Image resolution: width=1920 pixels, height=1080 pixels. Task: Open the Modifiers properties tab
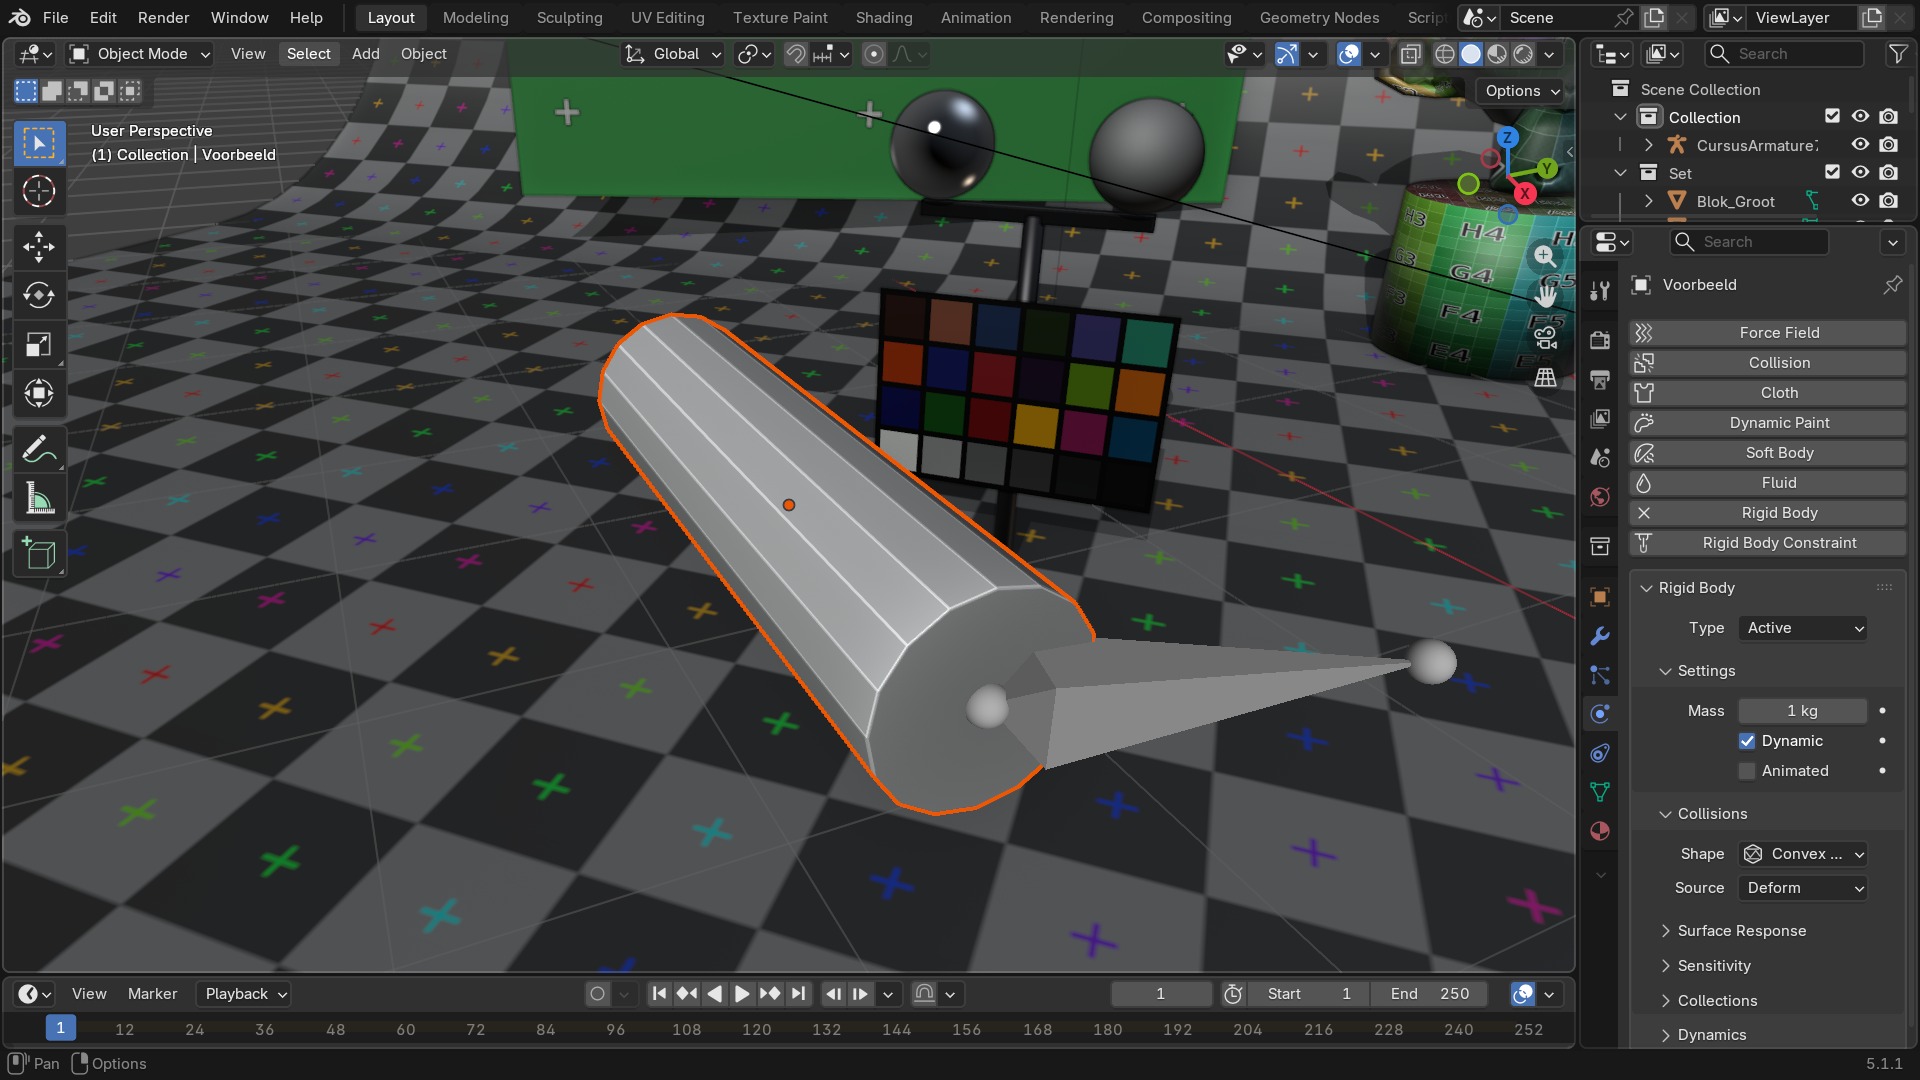[1600, 636]
